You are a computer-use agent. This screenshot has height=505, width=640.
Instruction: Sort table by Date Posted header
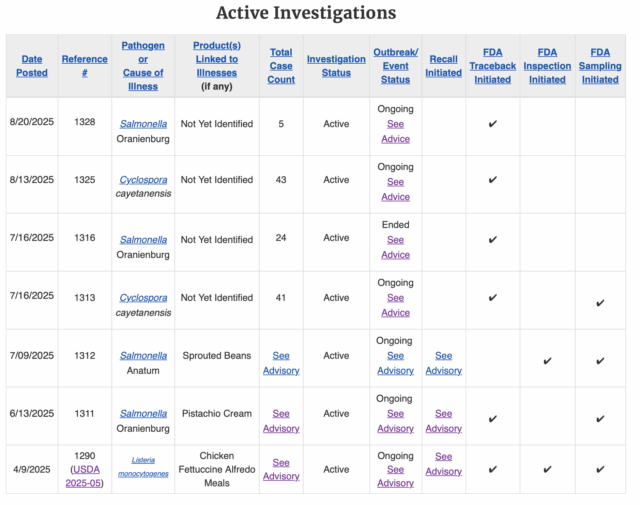point(32,66)
